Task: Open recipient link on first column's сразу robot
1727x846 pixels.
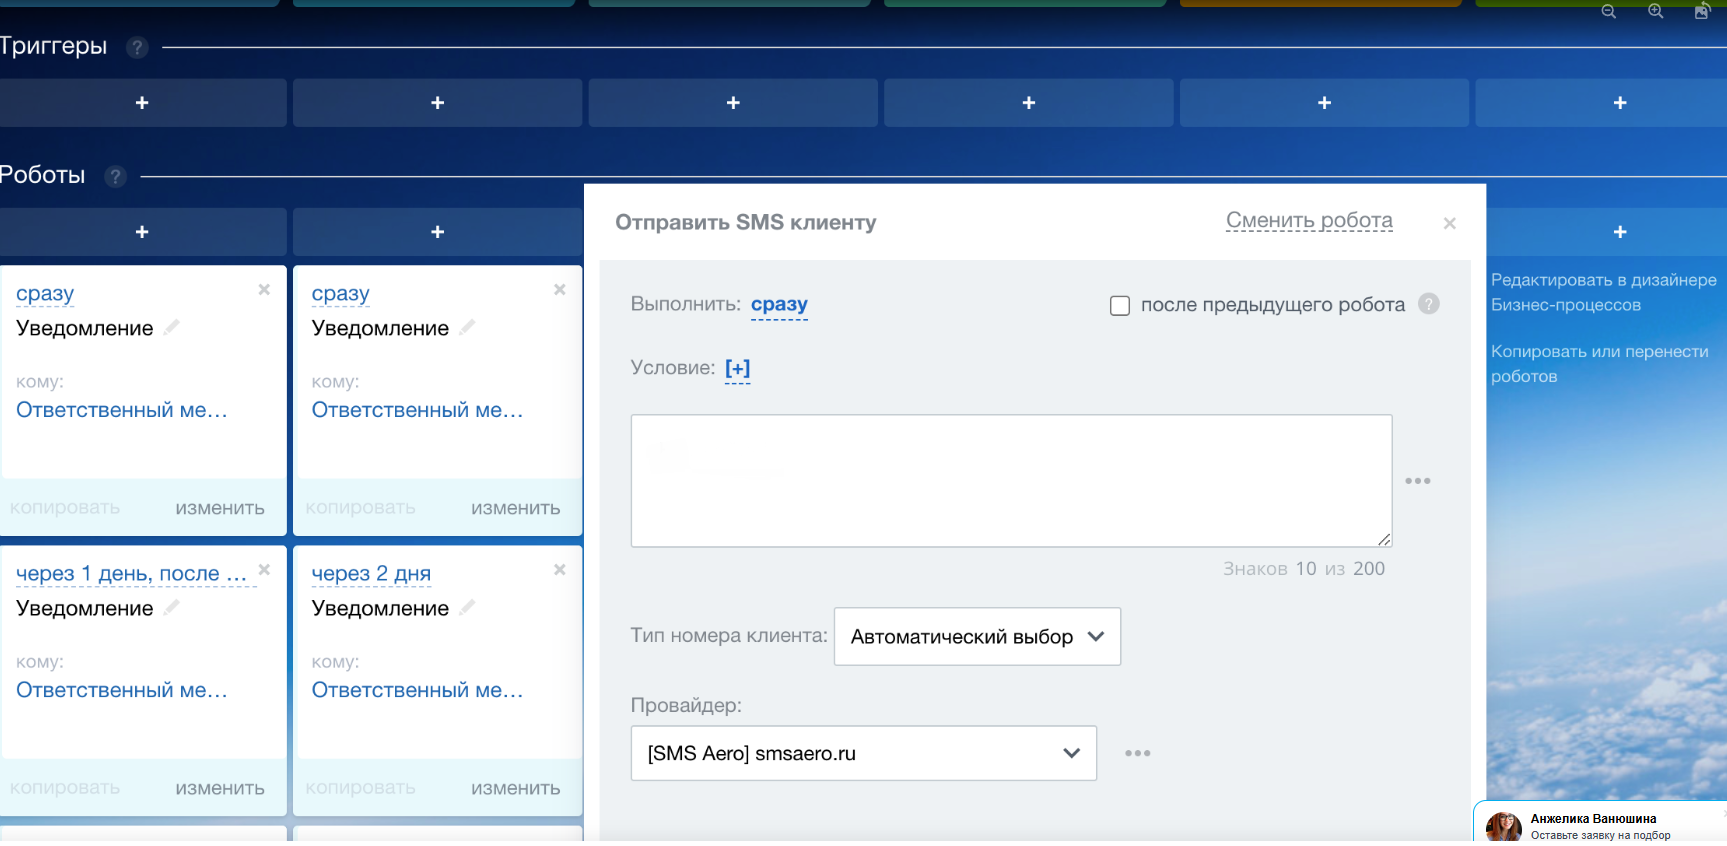Action: click(x=122, y=410)
